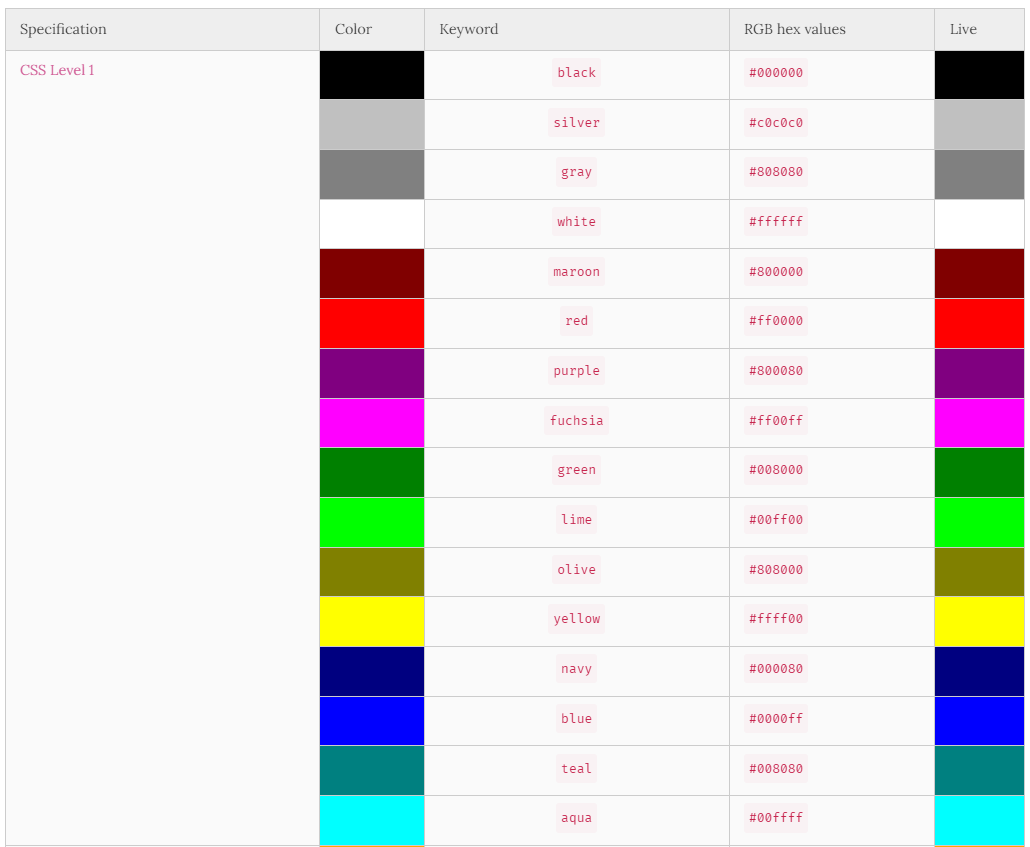Click the hex value #c0c0c0
The height and width of the screenshot is (847, 1030).
point(776,122)
